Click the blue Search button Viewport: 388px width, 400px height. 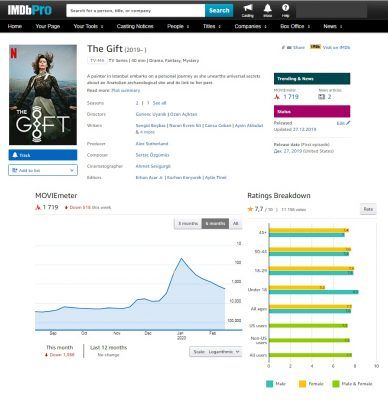point(219,11)
